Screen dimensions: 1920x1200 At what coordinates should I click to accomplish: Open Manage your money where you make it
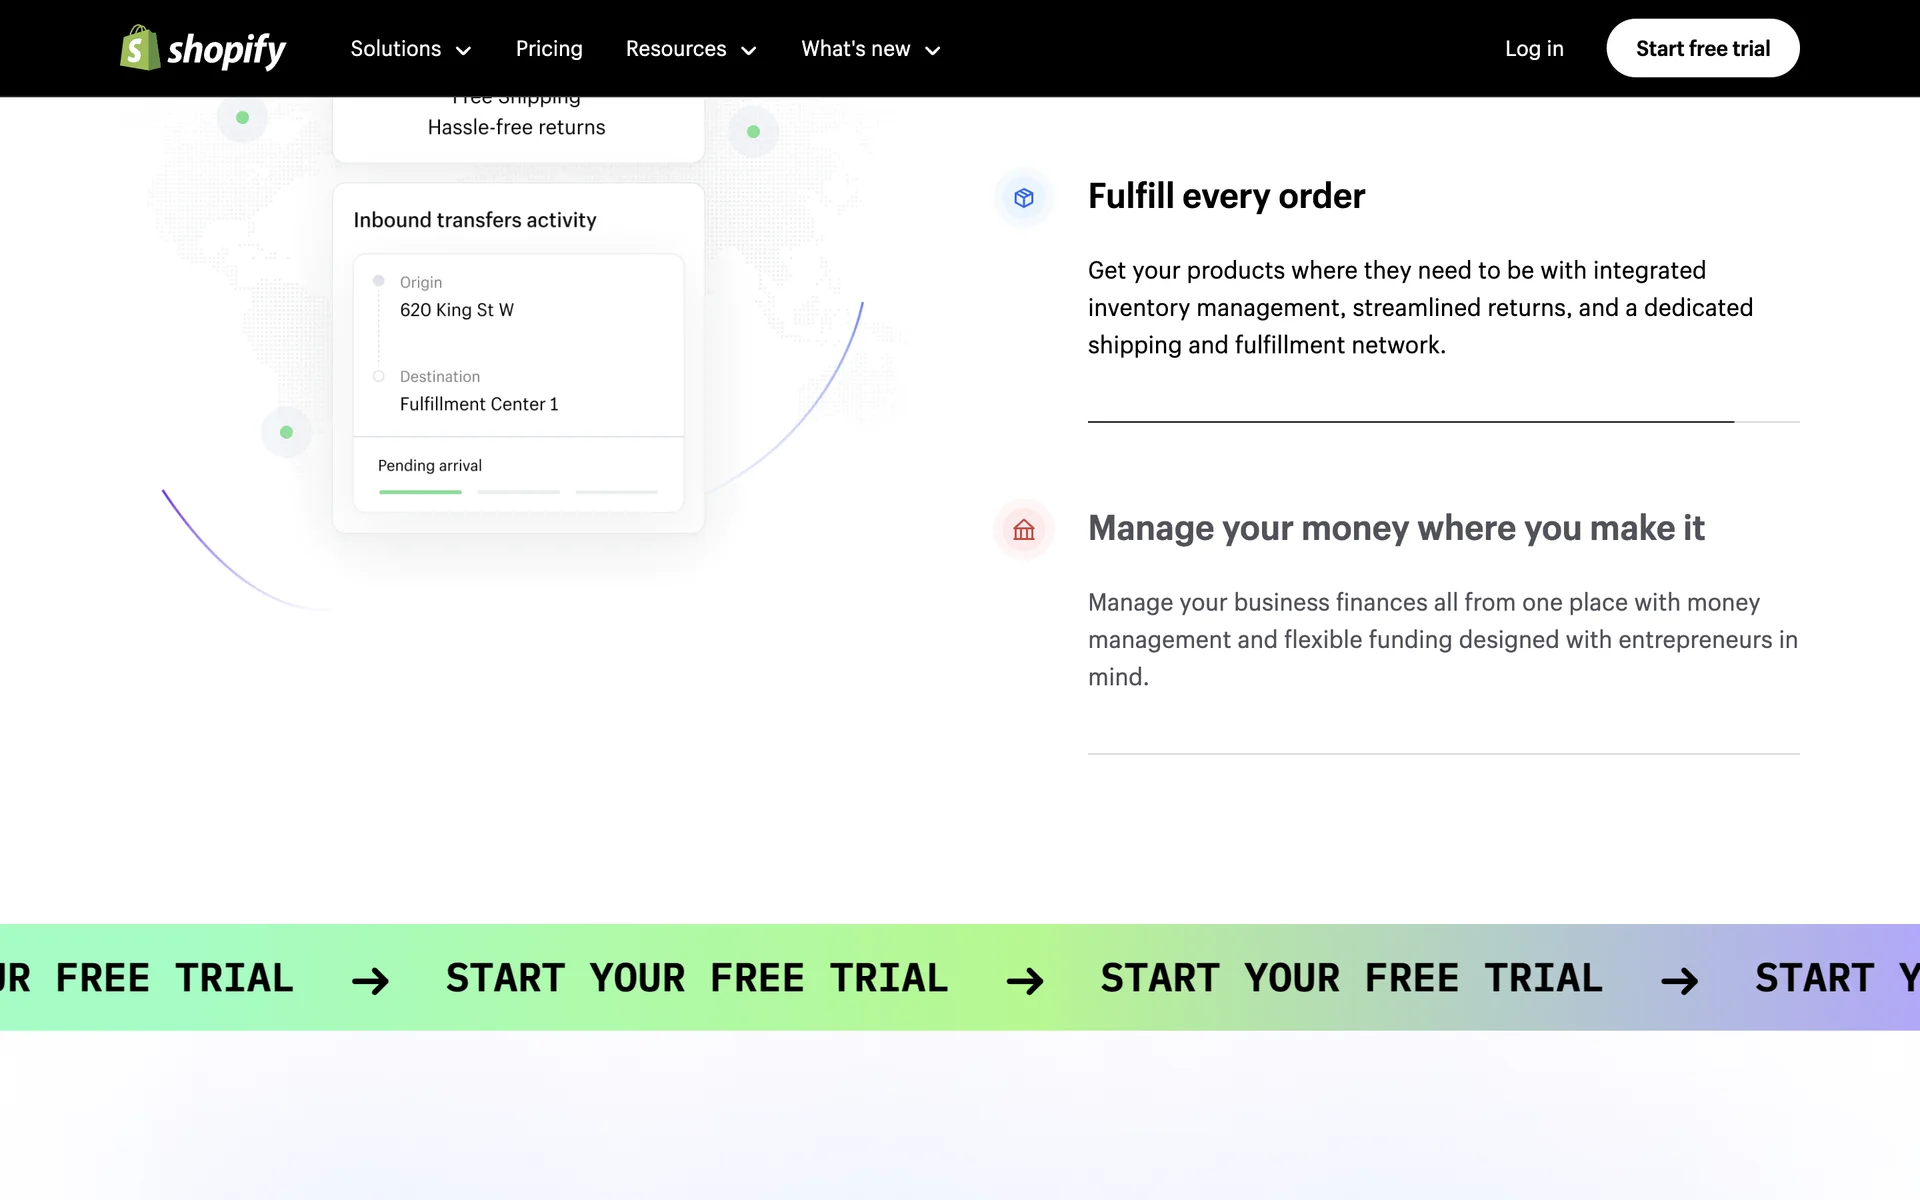1395,528
